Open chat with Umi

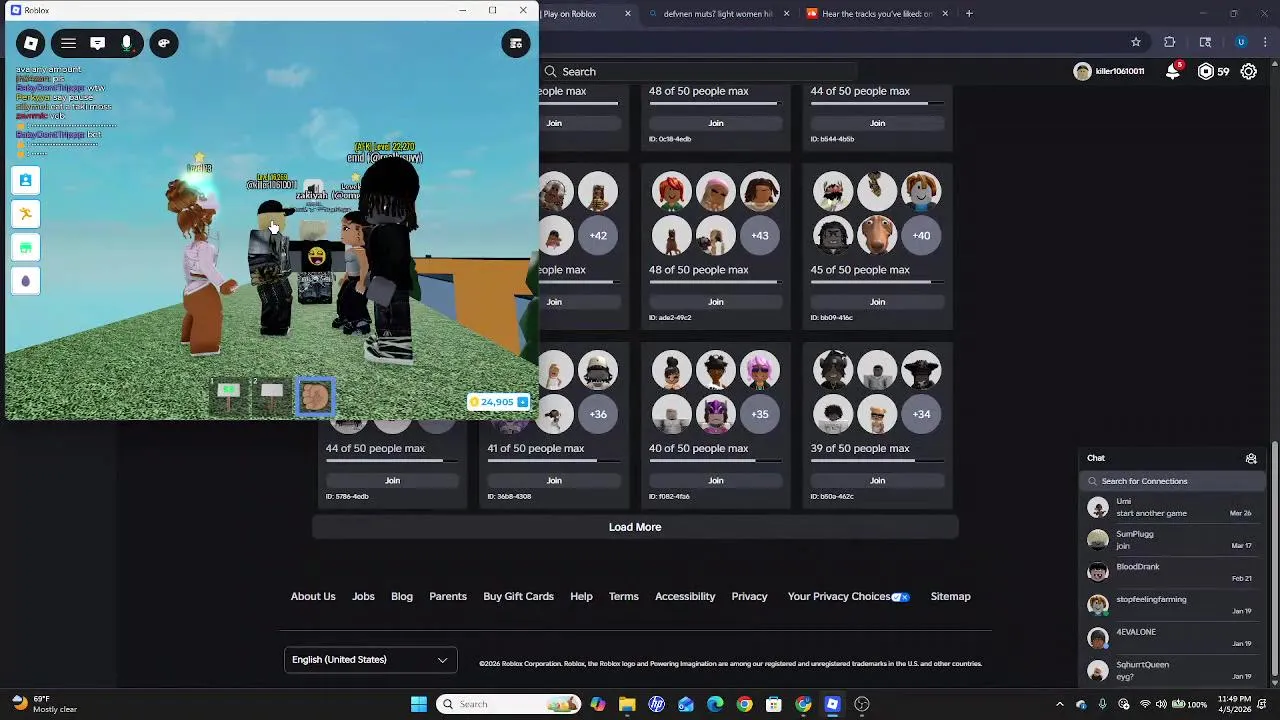pos(1174,508)
